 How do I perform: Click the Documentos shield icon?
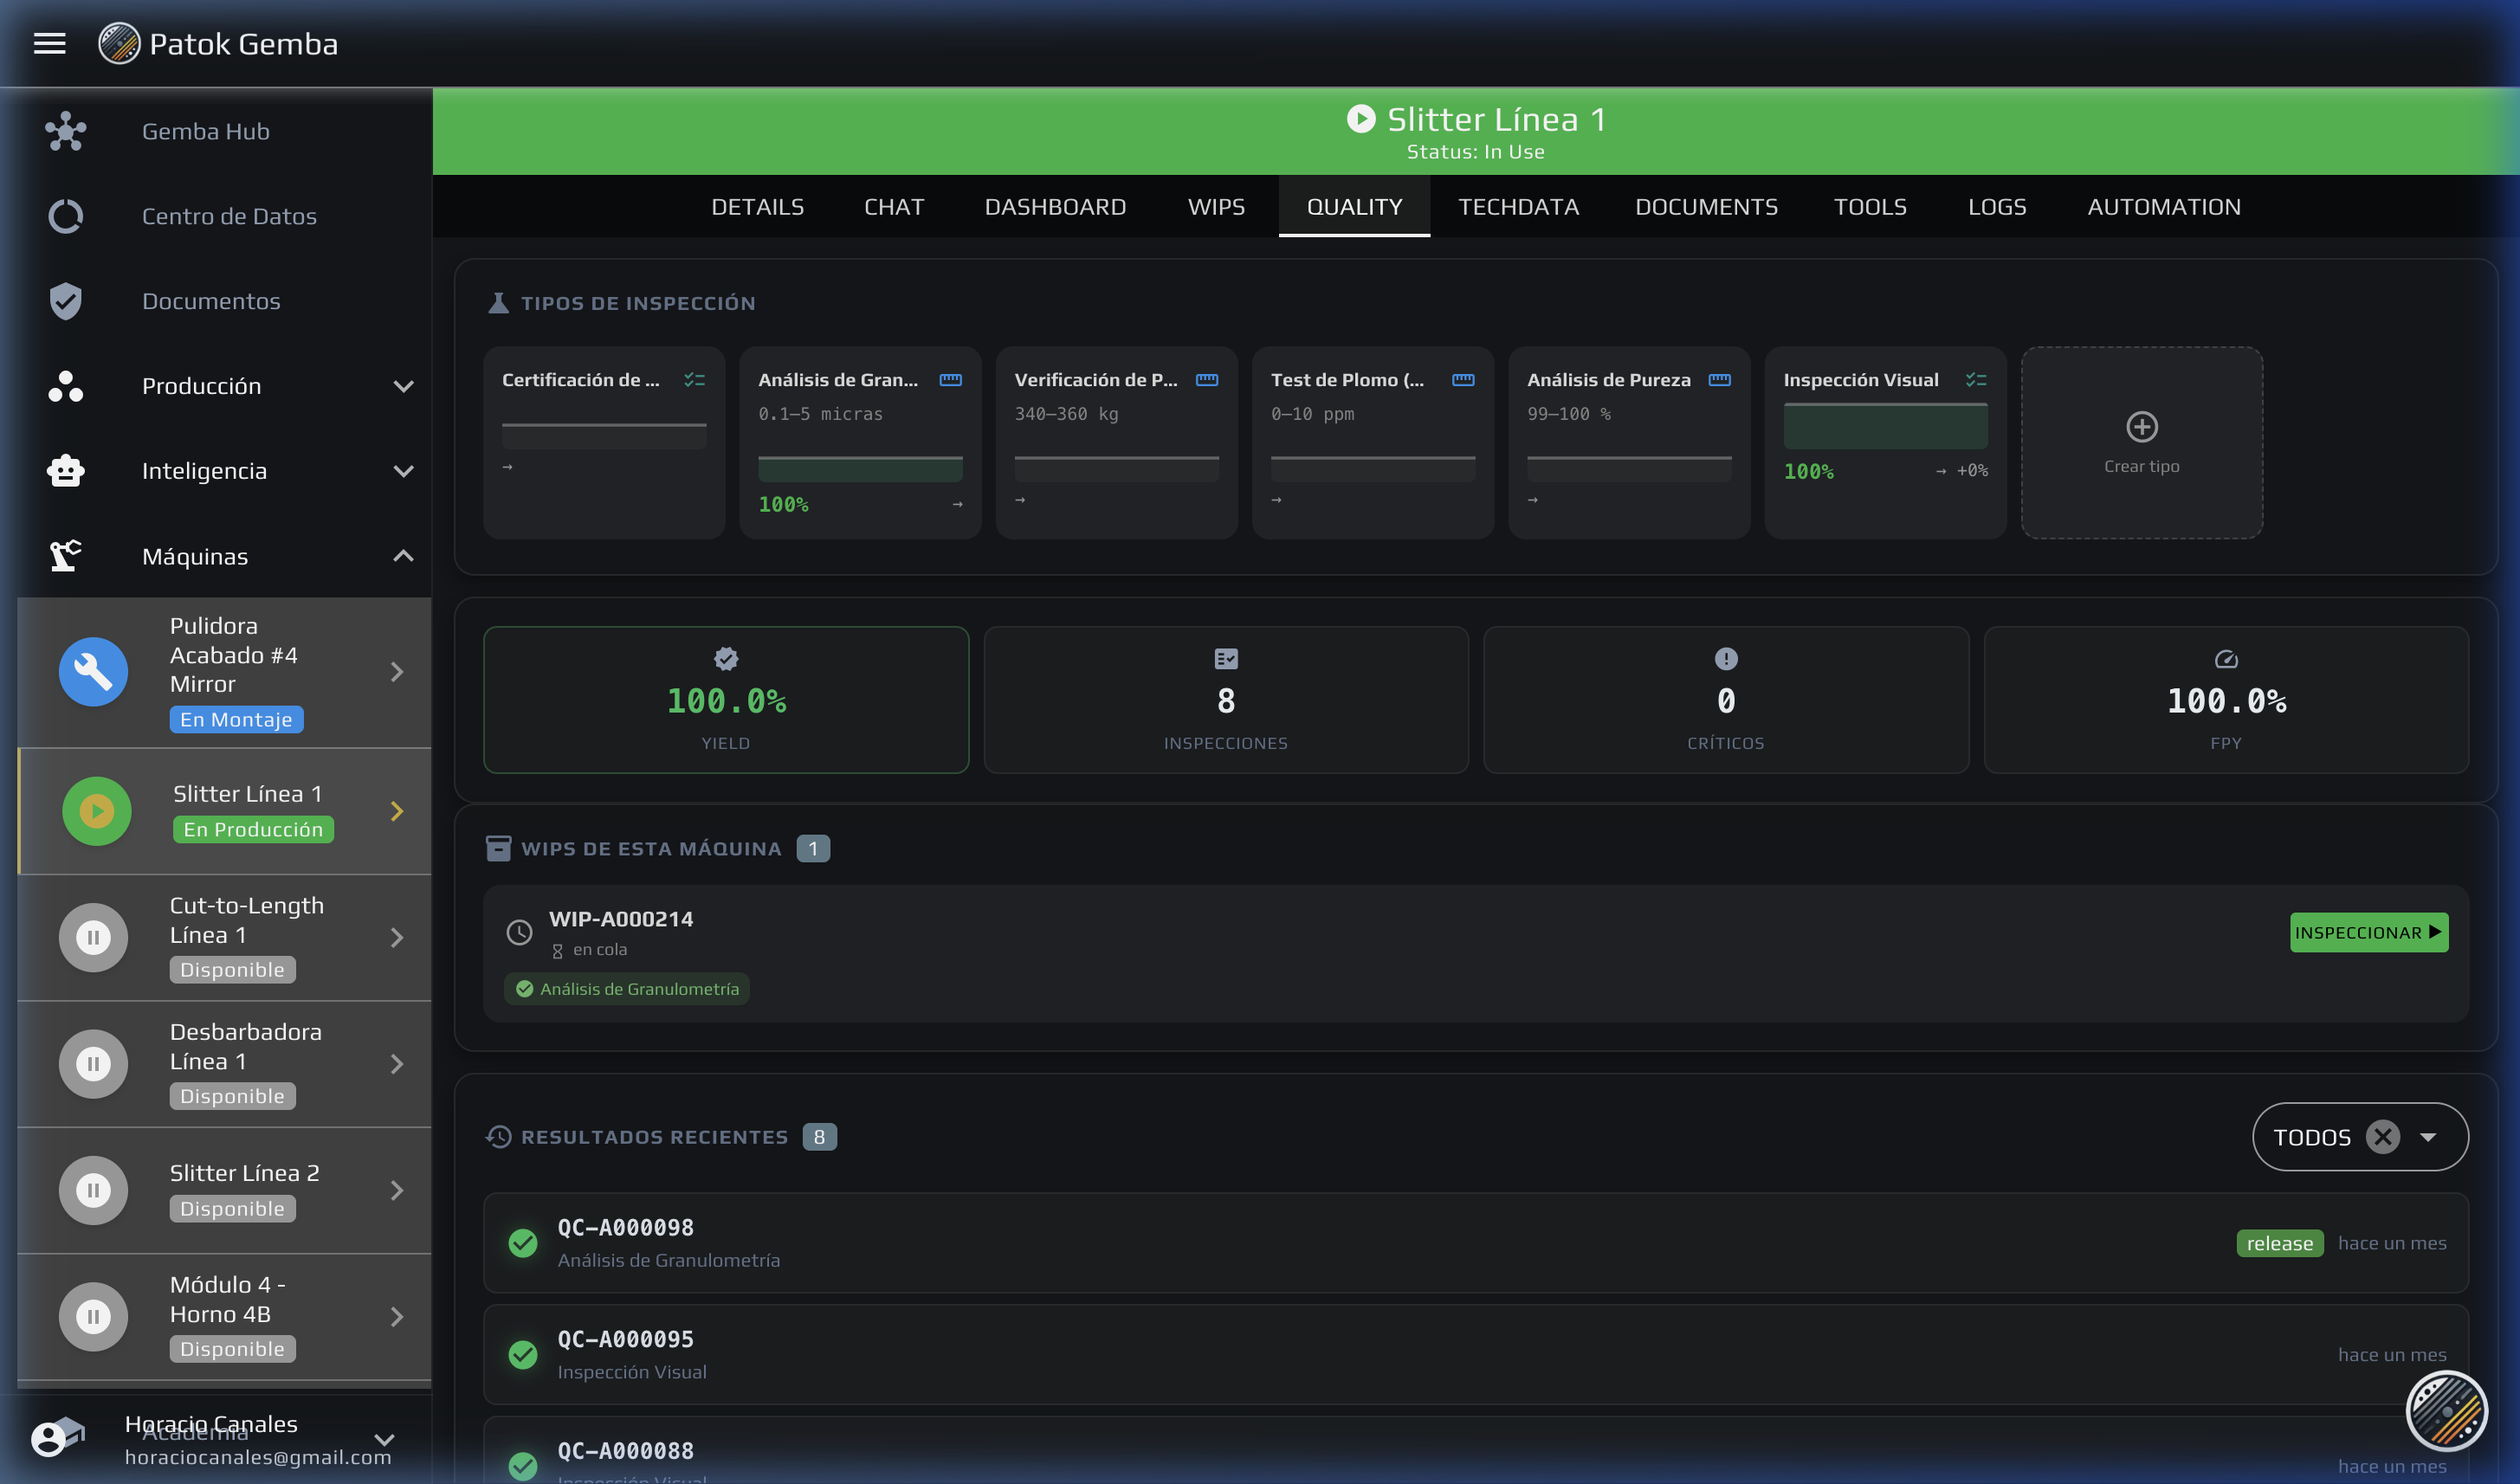click(66, 301)
